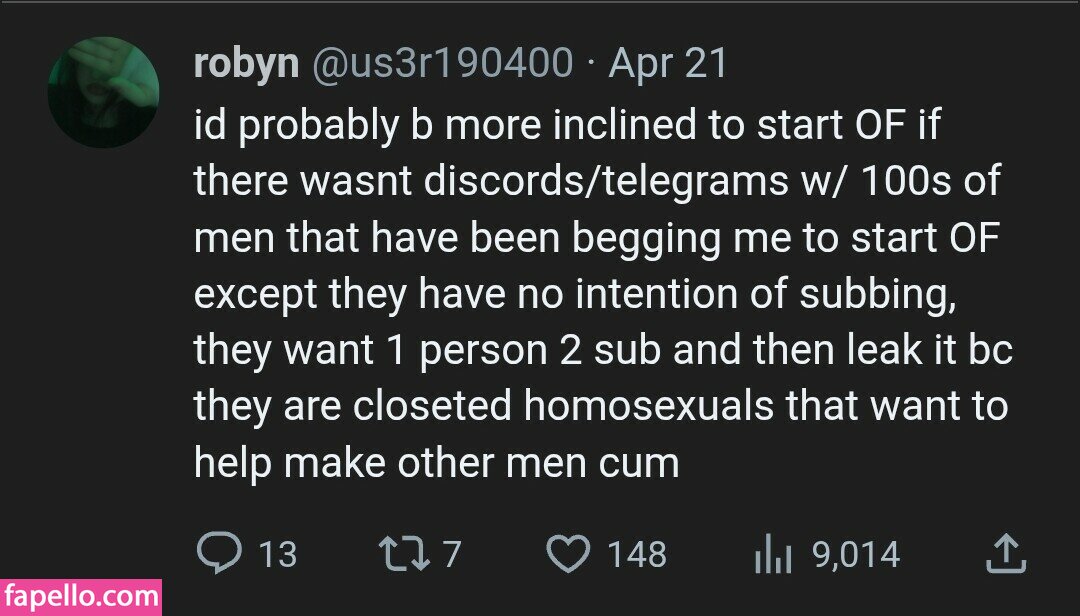Click the display name robyn

click(x=246, y=64)
